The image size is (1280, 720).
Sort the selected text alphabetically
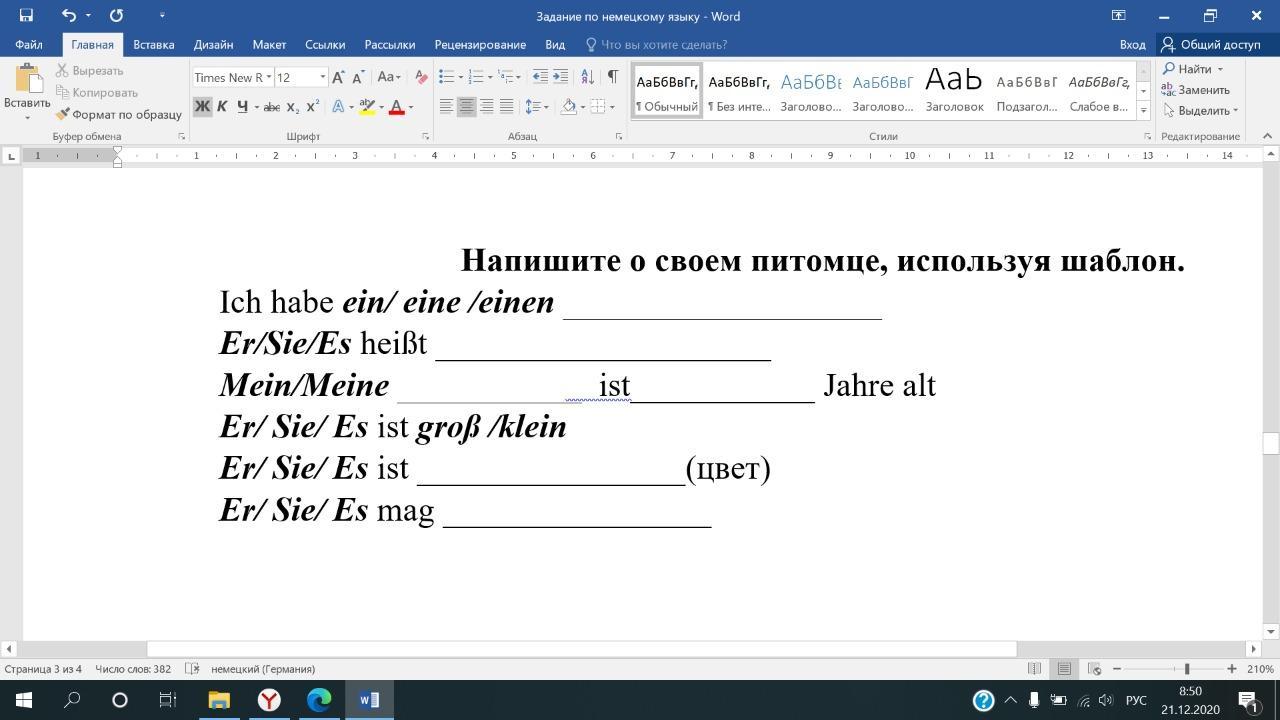587,77
